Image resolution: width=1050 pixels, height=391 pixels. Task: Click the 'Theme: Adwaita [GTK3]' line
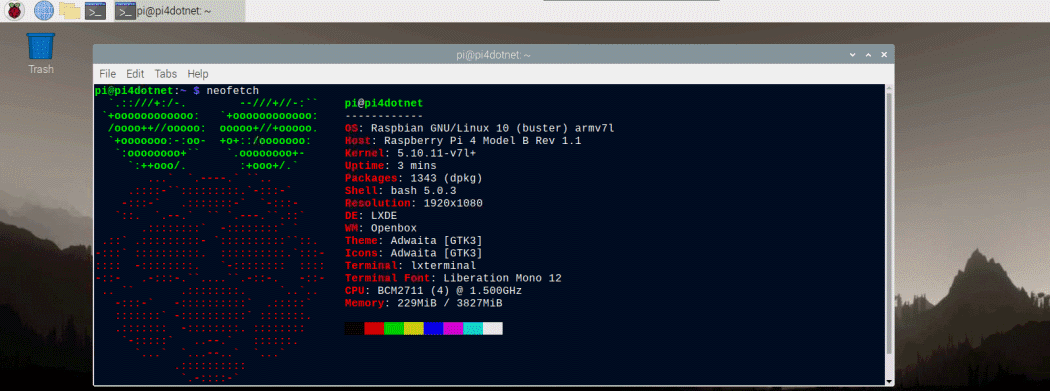point(414,240)
